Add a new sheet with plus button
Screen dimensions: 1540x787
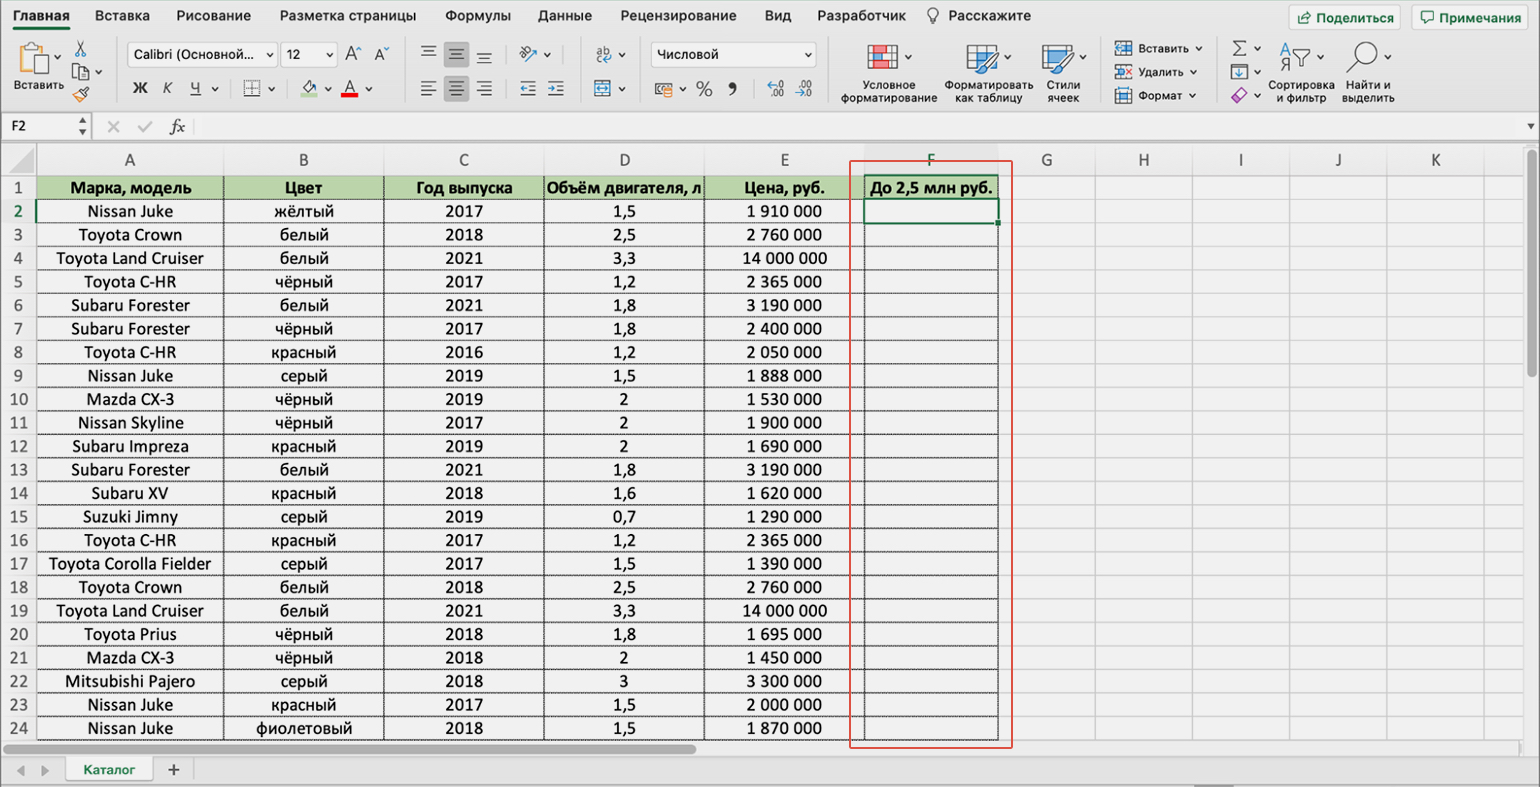173,769
